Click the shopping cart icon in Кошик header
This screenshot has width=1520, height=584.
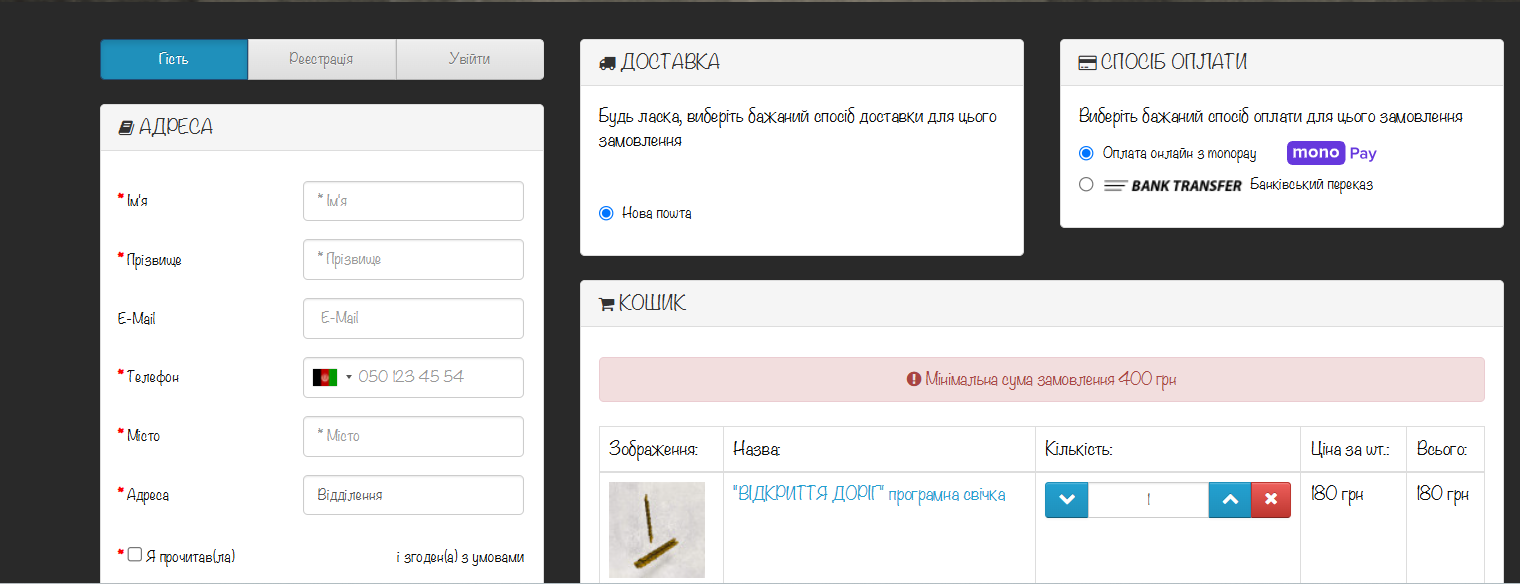click(x=606, y=305)
